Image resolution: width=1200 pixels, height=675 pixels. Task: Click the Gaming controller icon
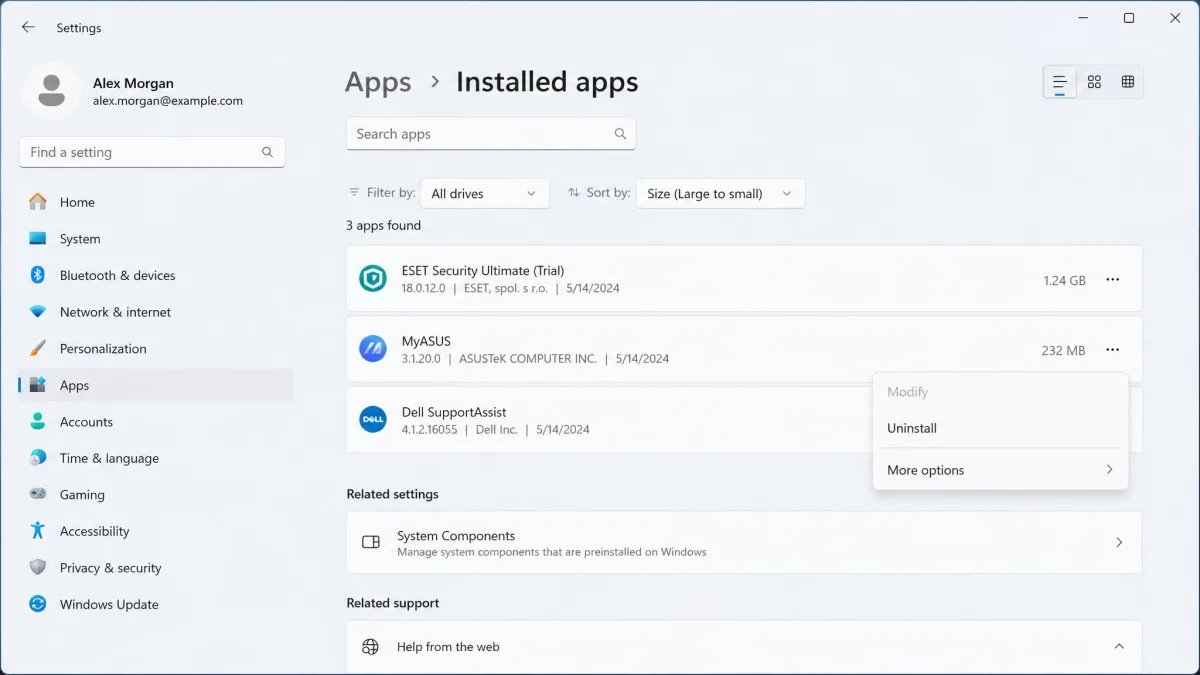click(x=38, y=495)
